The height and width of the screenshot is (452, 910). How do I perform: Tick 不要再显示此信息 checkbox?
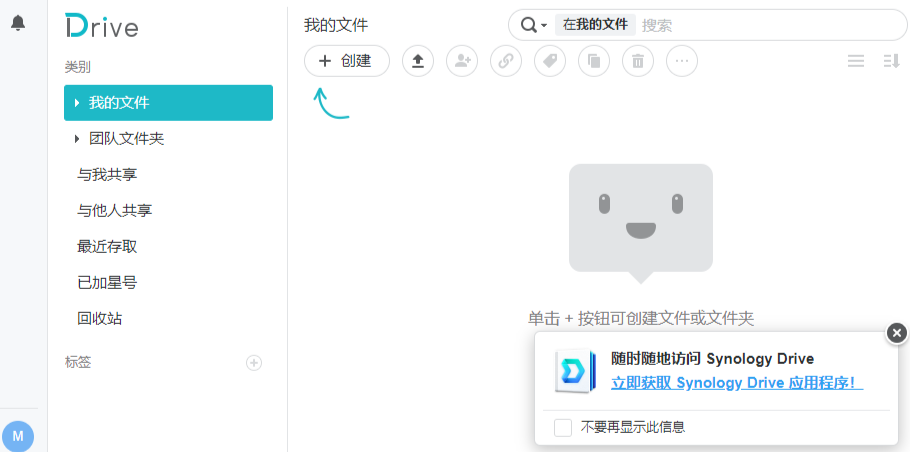tap(563, 427)
